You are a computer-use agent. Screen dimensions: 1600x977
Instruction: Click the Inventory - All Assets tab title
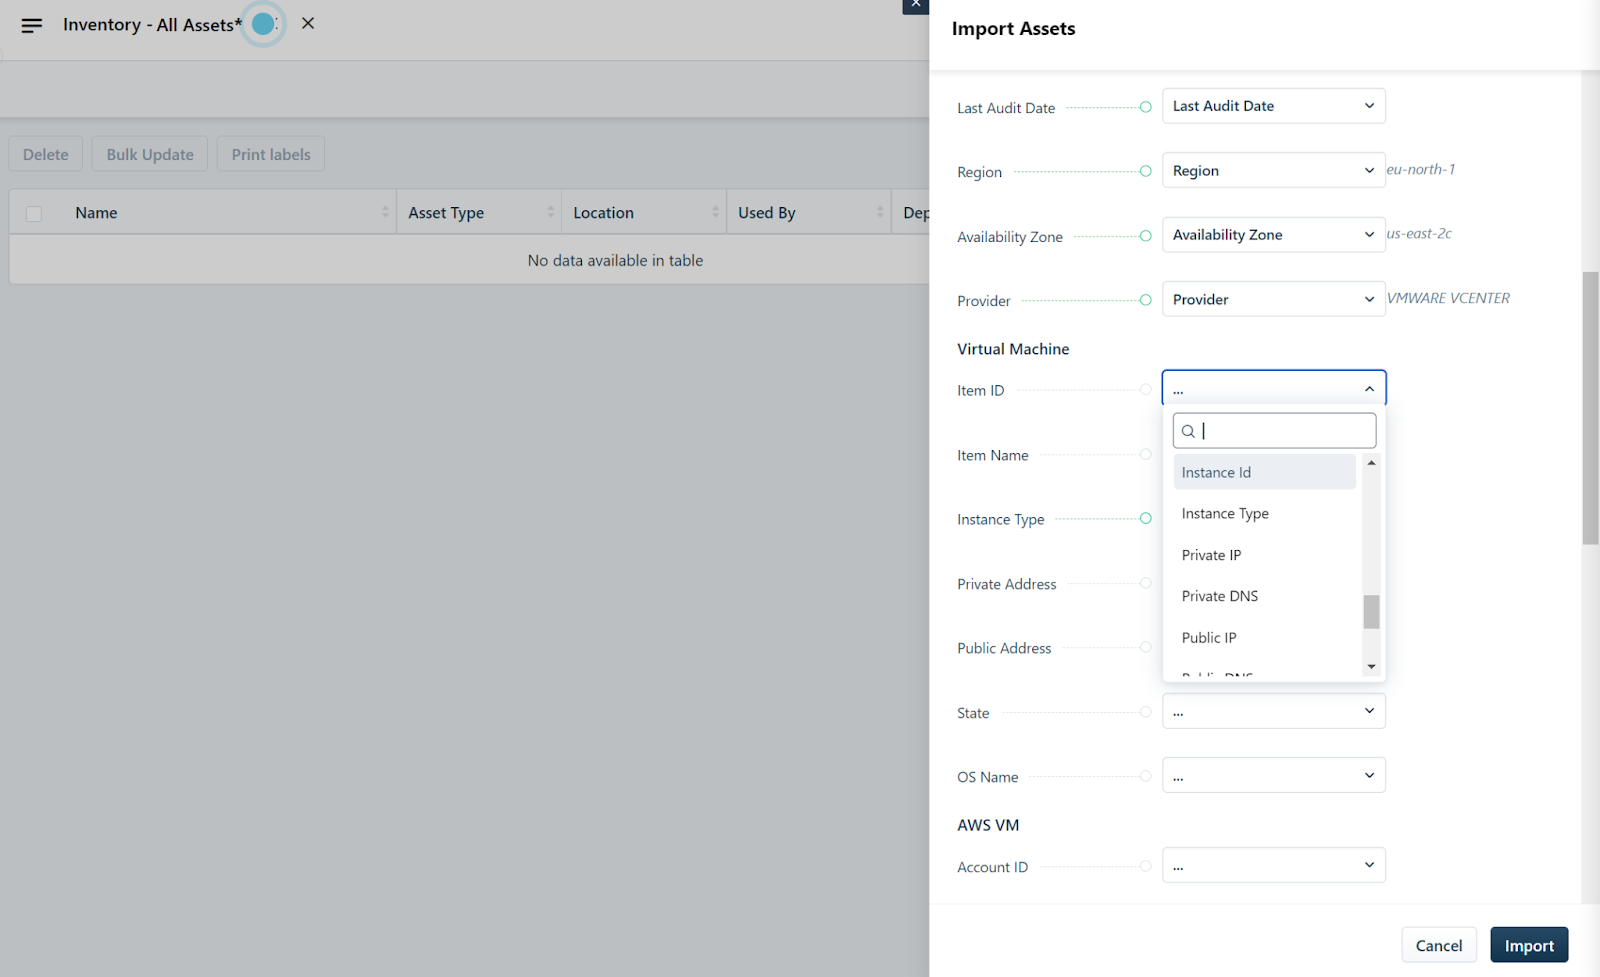[x=152, y=25]
